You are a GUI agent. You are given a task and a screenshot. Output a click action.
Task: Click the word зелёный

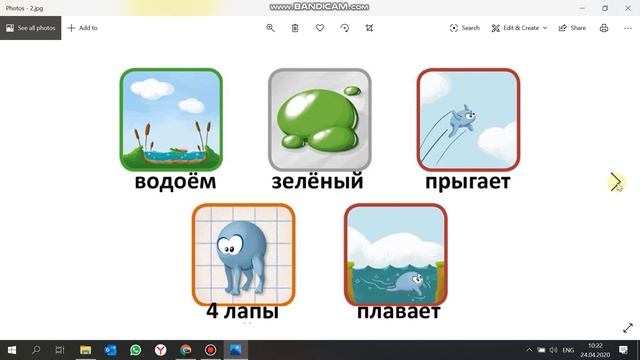tap(318, 181)
